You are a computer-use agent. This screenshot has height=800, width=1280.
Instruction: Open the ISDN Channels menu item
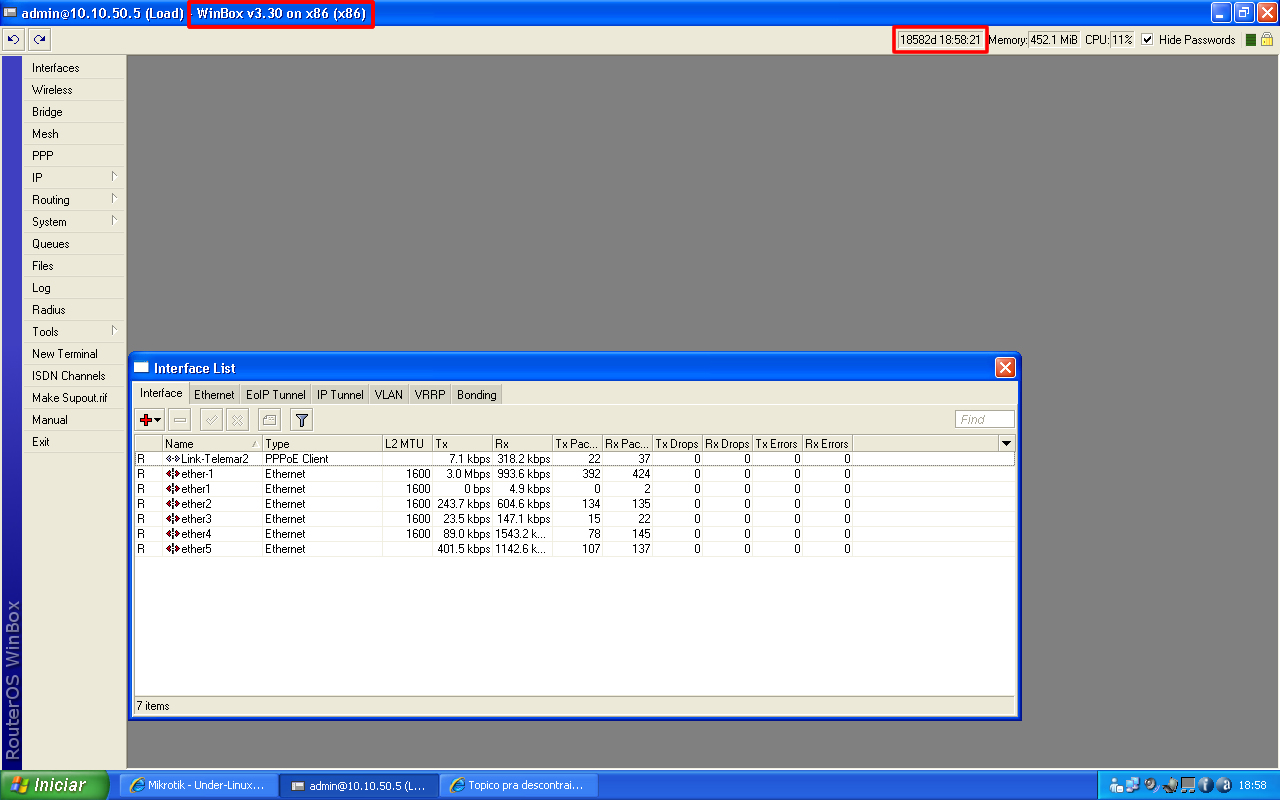click(x=74, y=376)
